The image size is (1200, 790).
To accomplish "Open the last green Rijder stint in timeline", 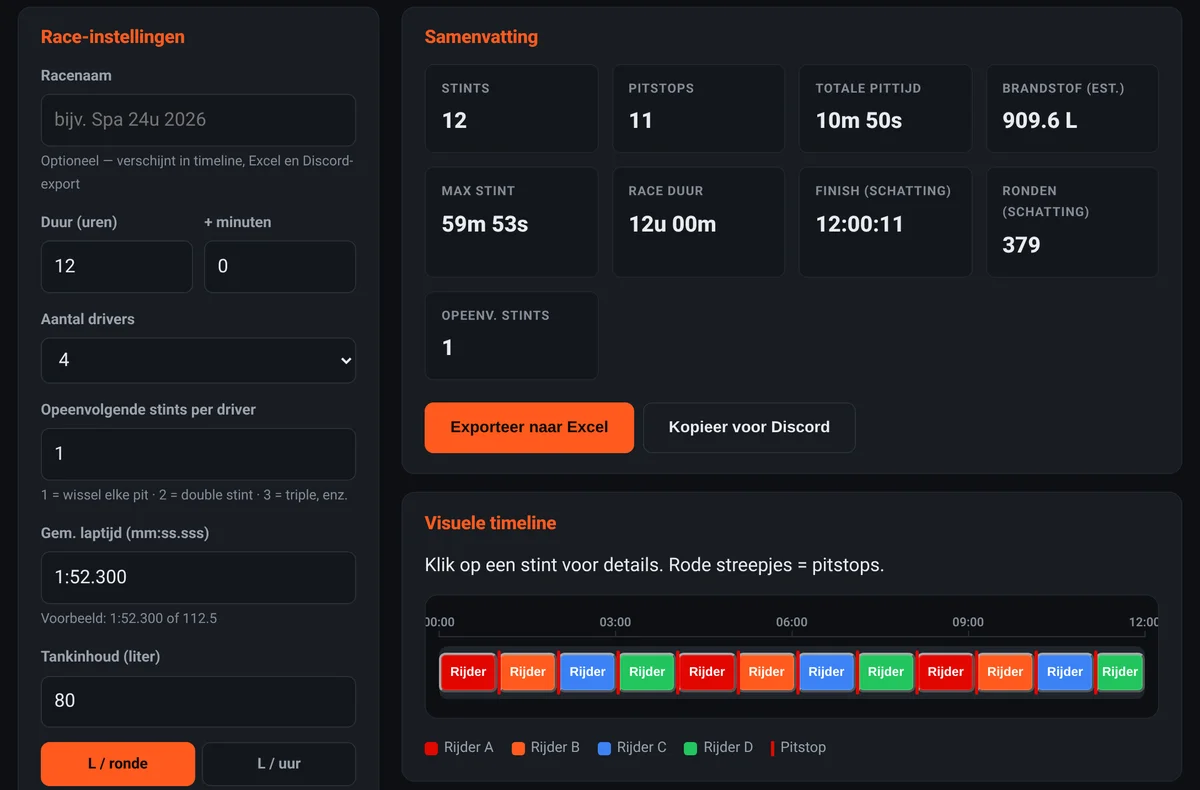I will click(1120, 672).
